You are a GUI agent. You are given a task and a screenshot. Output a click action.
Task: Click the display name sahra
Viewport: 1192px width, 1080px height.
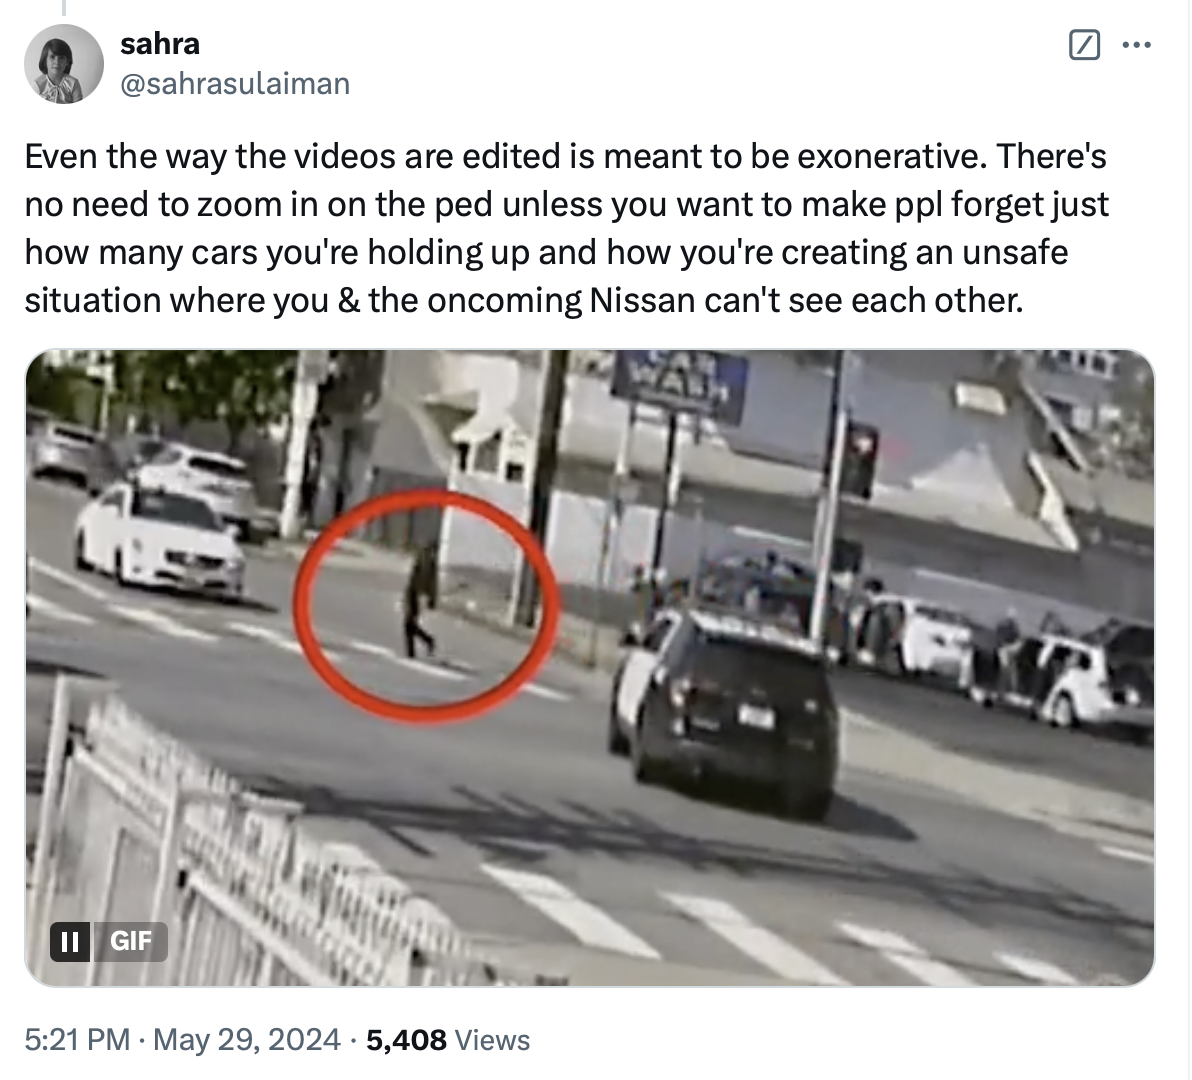(160, 43)
